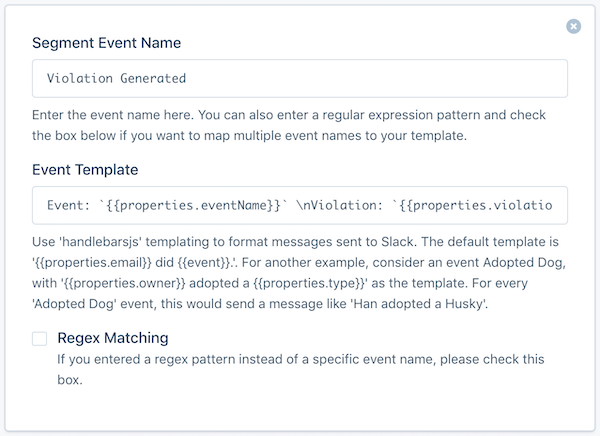The image size is (600, 436).
Task: Focus the Segment Event Name input field
Action: (x=300, y=78)
